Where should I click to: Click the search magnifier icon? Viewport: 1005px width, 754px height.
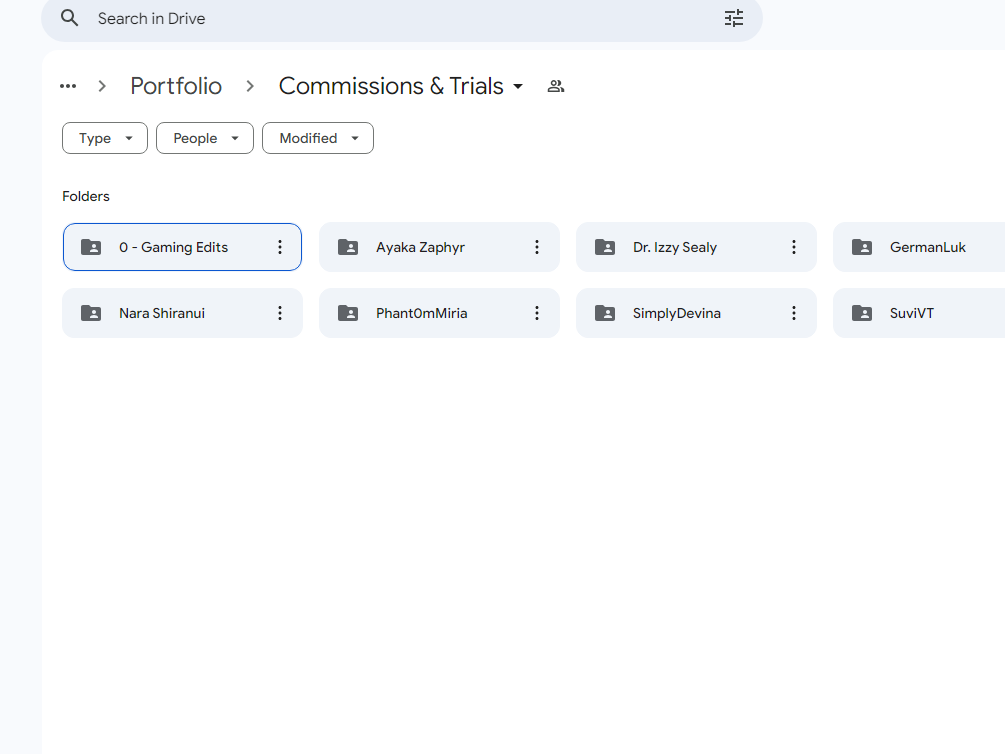point(69,18)
